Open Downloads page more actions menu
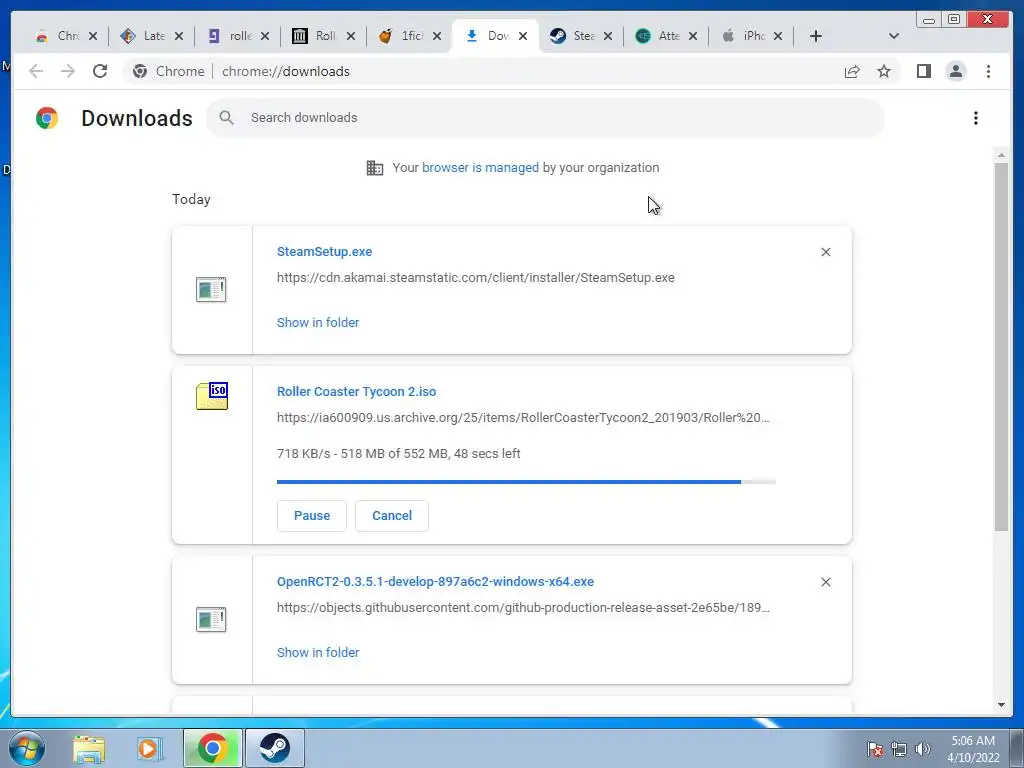Screen dimensions: 1024x768 (x=976, y=118)
